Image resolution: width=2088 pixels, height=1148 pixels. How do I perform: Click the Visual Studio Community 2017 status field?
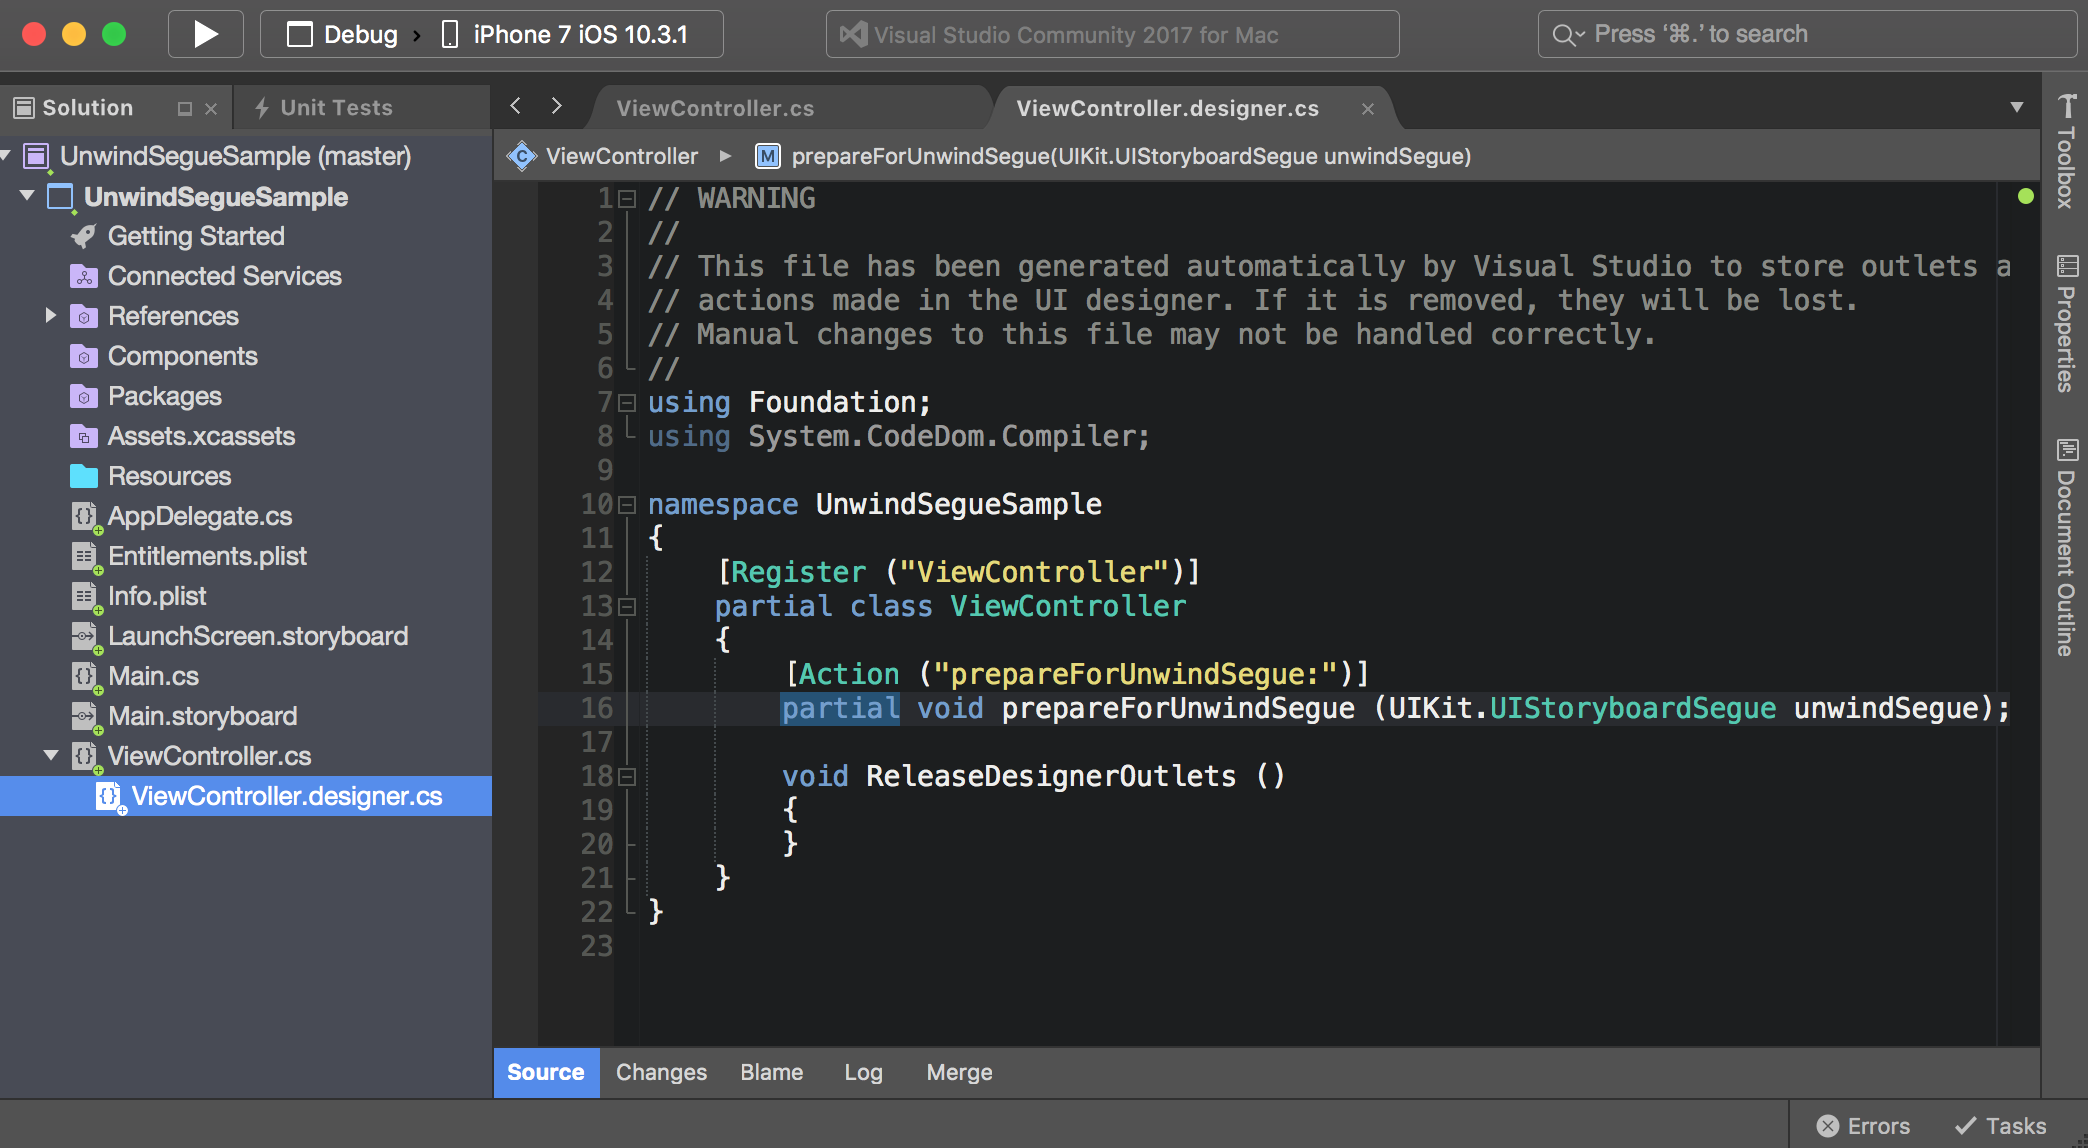pyautogui.click(x=1112, y=35)
